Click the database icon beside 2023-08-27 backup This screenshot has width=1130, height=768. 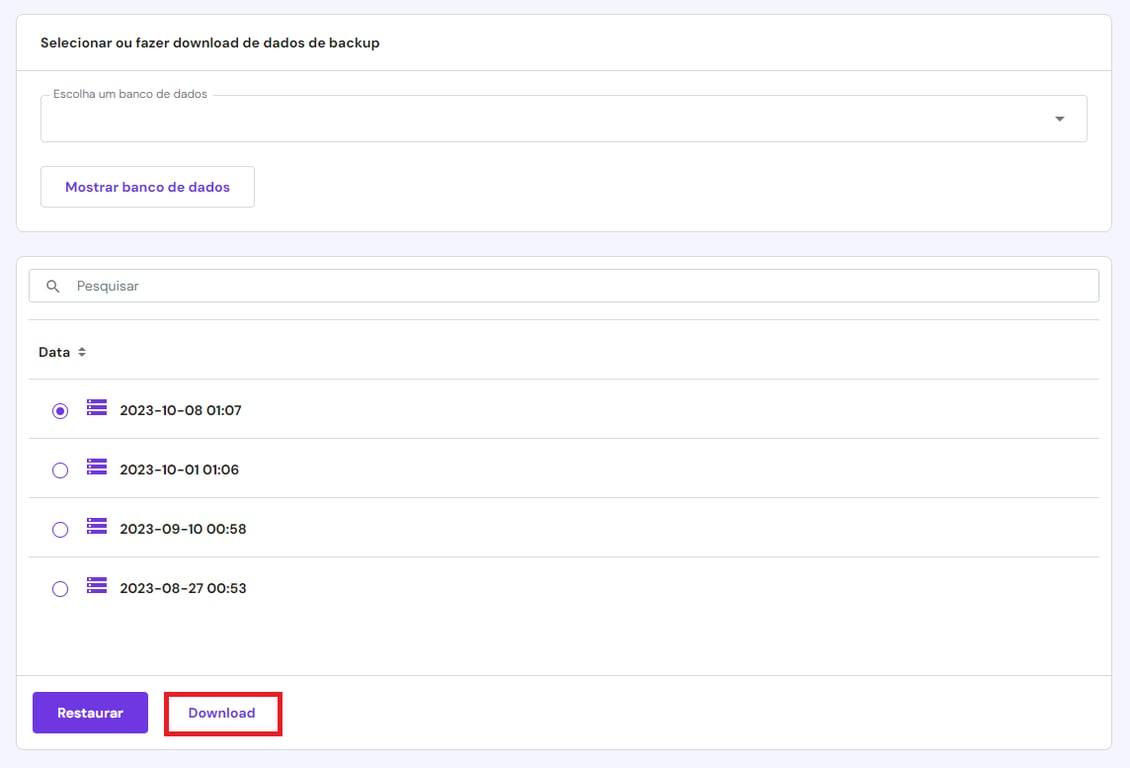point(95,588)
